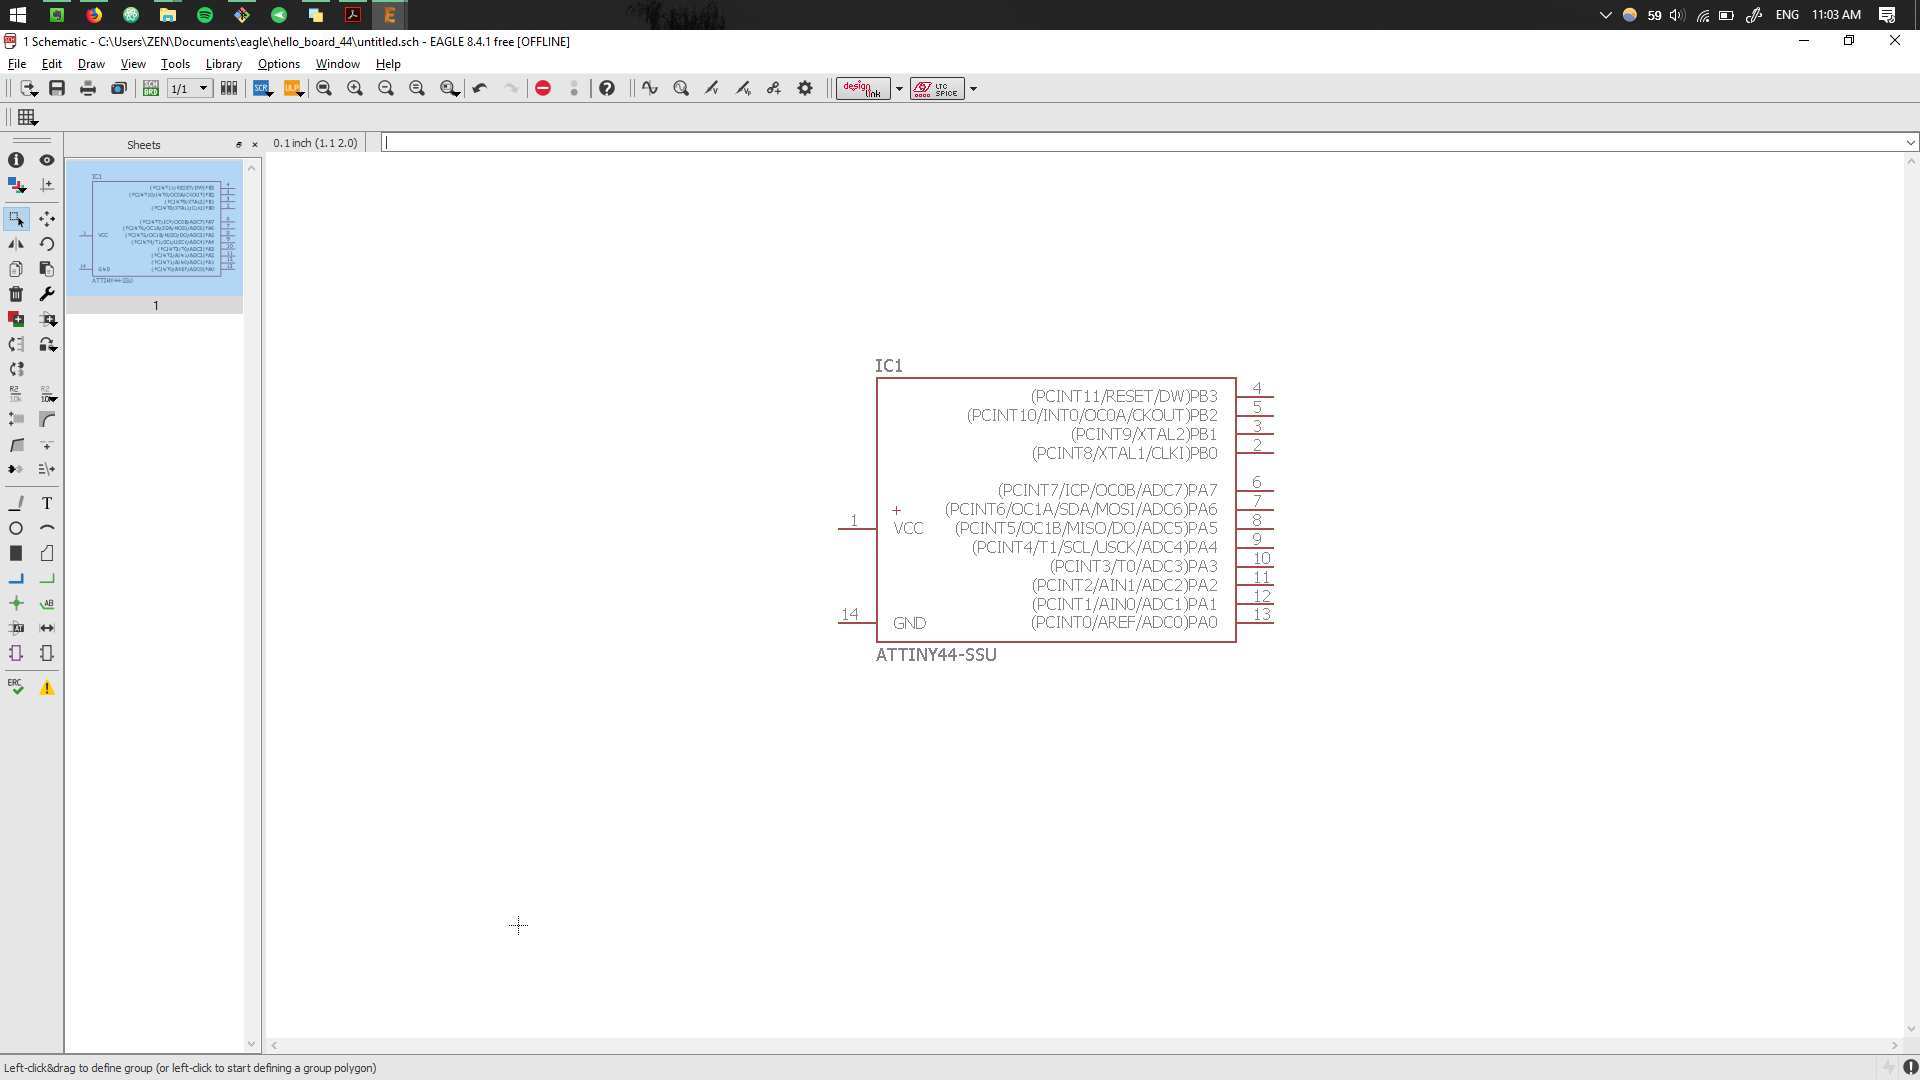Viewport: 1920px width, 1080px height.
Task: Select the Info tool in left toolbar
Action: tap(16, 160)
